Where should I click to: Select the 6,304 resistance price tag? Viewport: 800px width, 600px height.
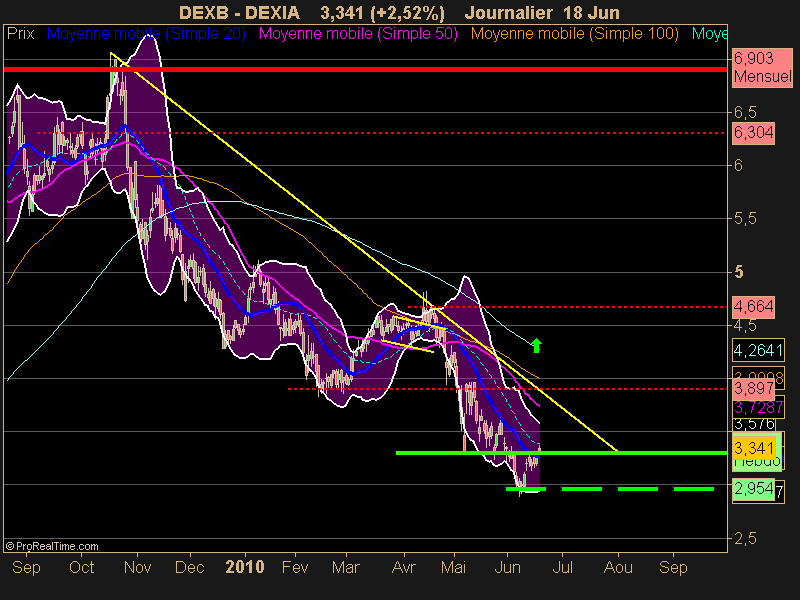753,133
